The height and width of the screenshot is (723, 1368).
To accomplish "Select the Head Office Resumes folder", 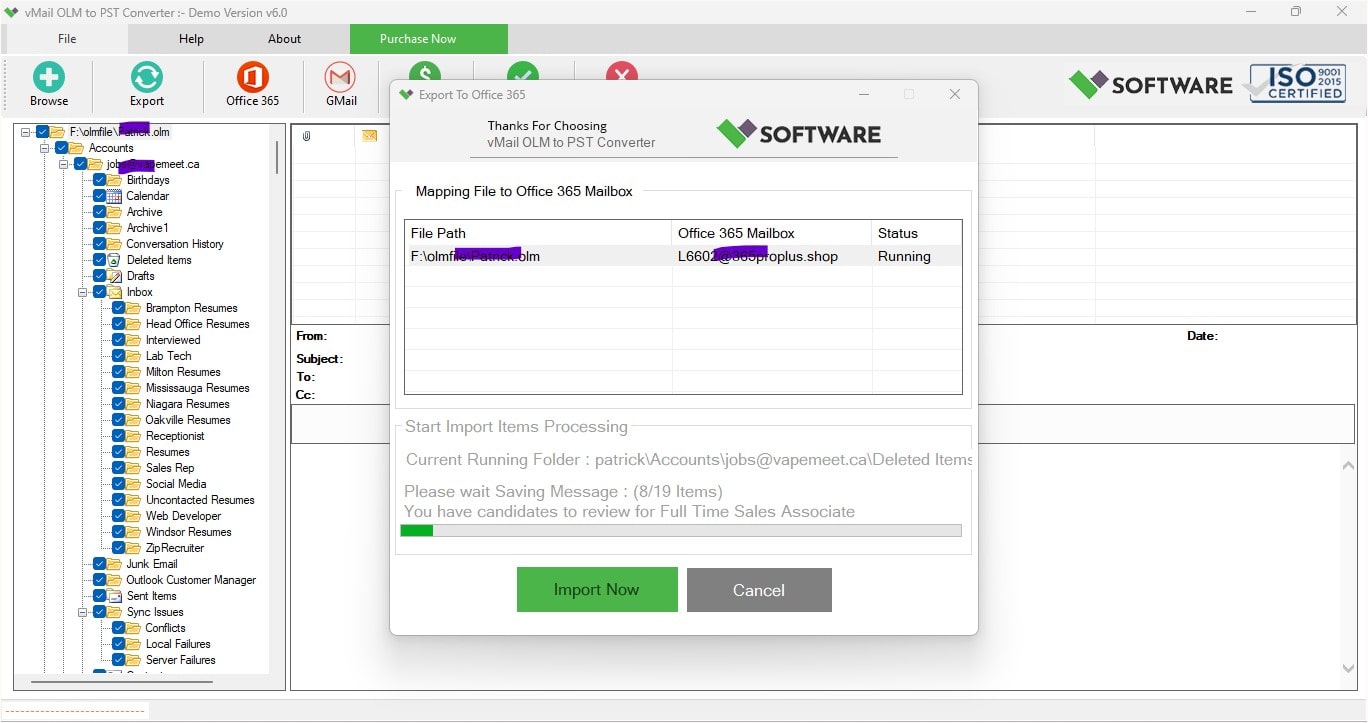I will point(198,324).
